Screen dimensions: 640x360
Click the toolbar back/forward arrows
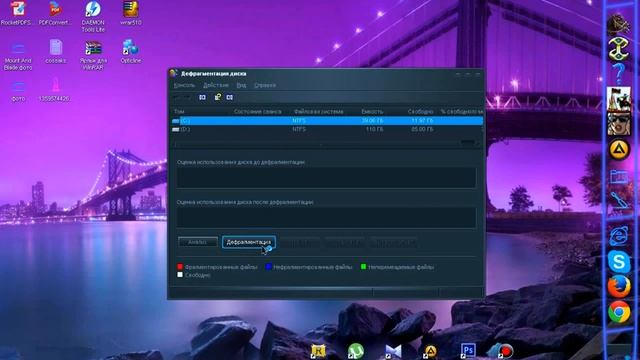coord(182,97)
